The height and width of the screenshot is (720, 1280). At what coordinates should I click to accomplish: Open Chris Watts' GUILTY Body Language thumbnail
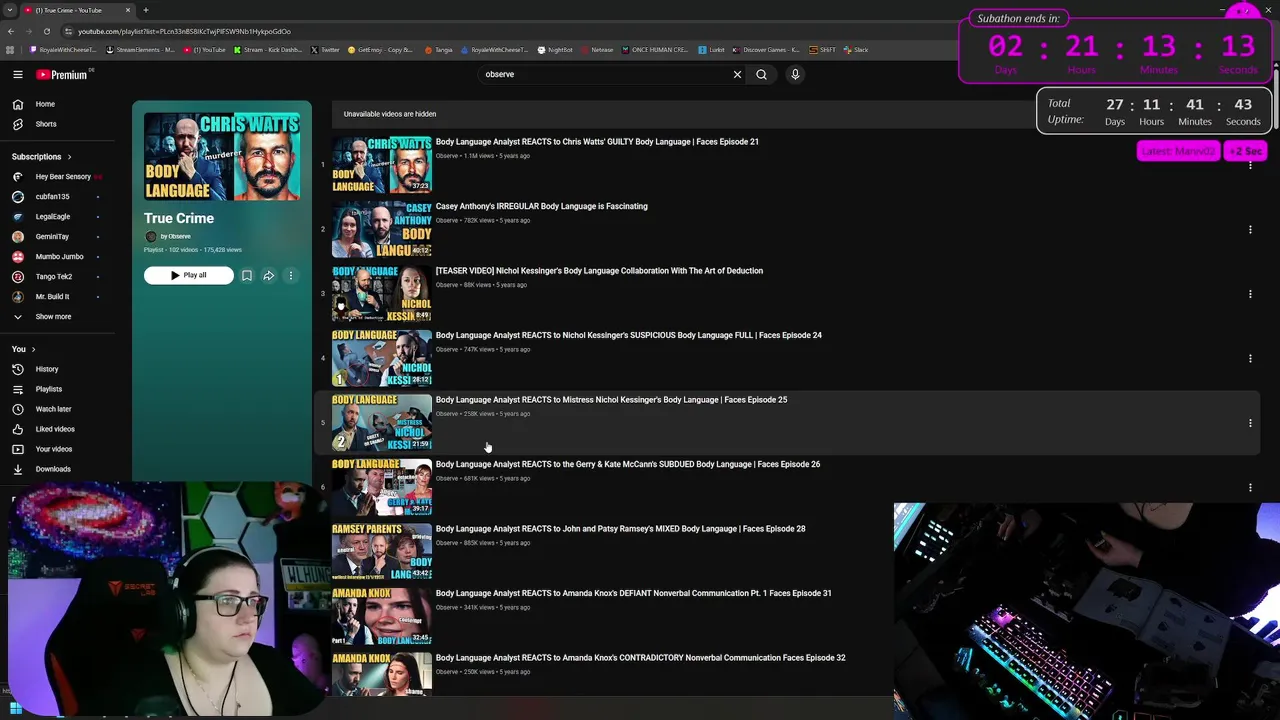click(382, 165)
